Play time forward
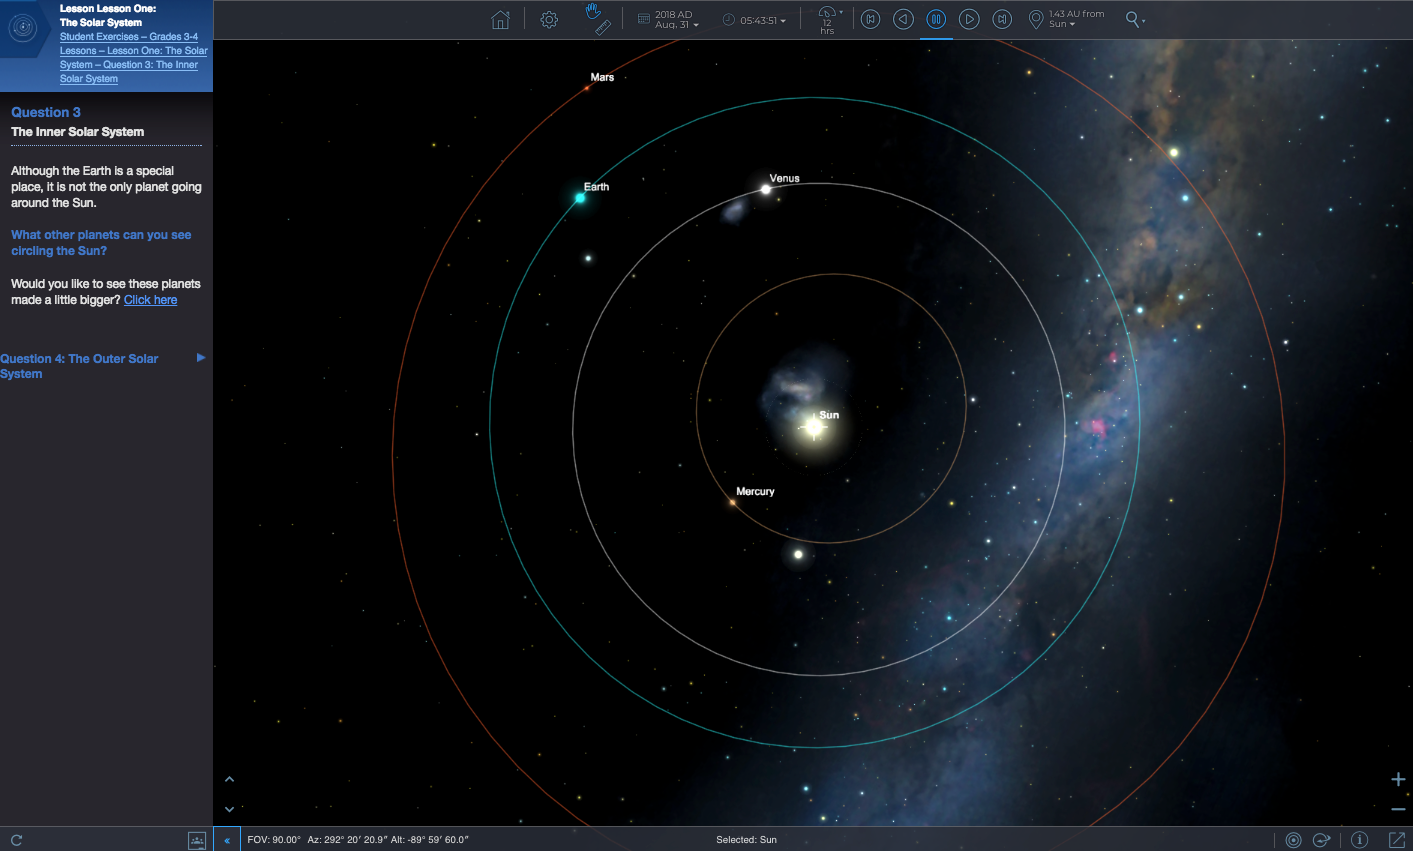Screen dimensions: 1413x851 click(x=969, y=19)
